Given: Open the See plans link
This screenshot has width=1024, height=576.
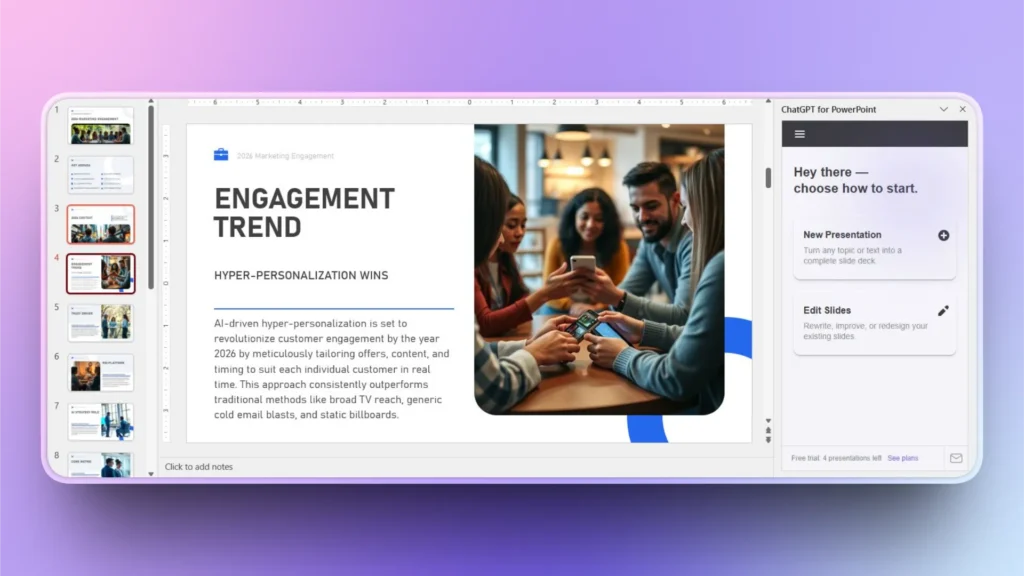Looking at the screenshot, I should [902, 457].
